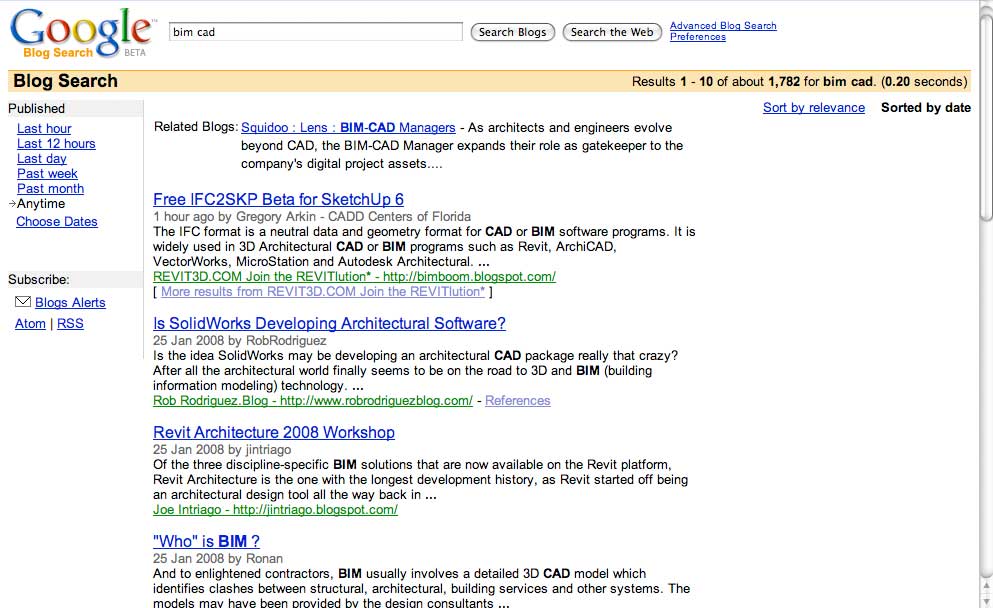Image resolution: width=993 pixels, height=608 pixels.
Task: Open the Choose Dates link
Action: coord(57,222)
